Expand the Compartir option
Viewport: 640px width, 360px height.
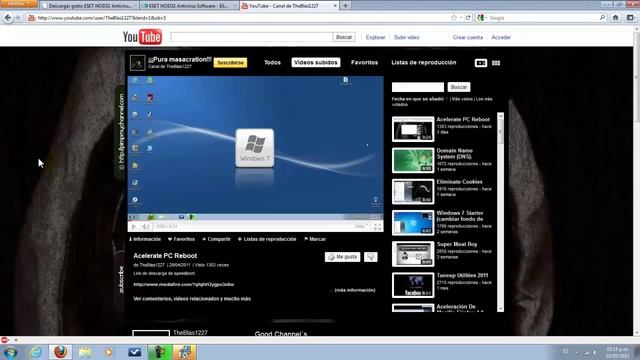(216, 239)
